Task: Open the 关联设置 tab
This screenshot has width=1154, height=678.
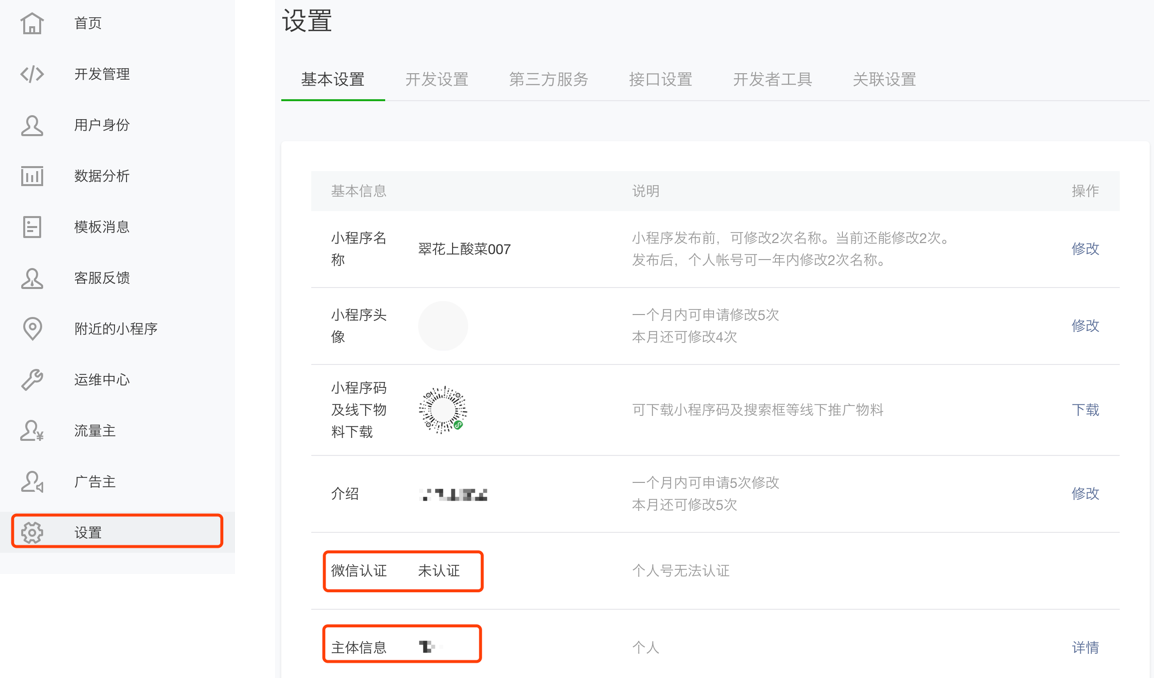Action: (x=885, y=80)
